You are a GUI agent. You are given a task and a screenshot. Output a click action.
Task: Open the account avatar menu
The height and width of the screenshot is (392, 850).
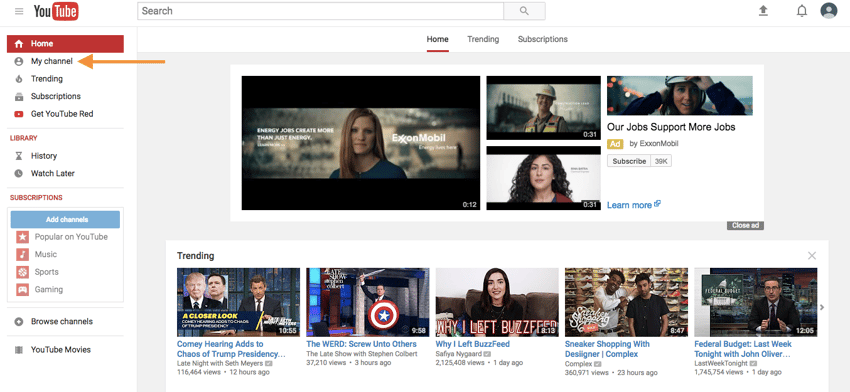(x=828, y=11)
